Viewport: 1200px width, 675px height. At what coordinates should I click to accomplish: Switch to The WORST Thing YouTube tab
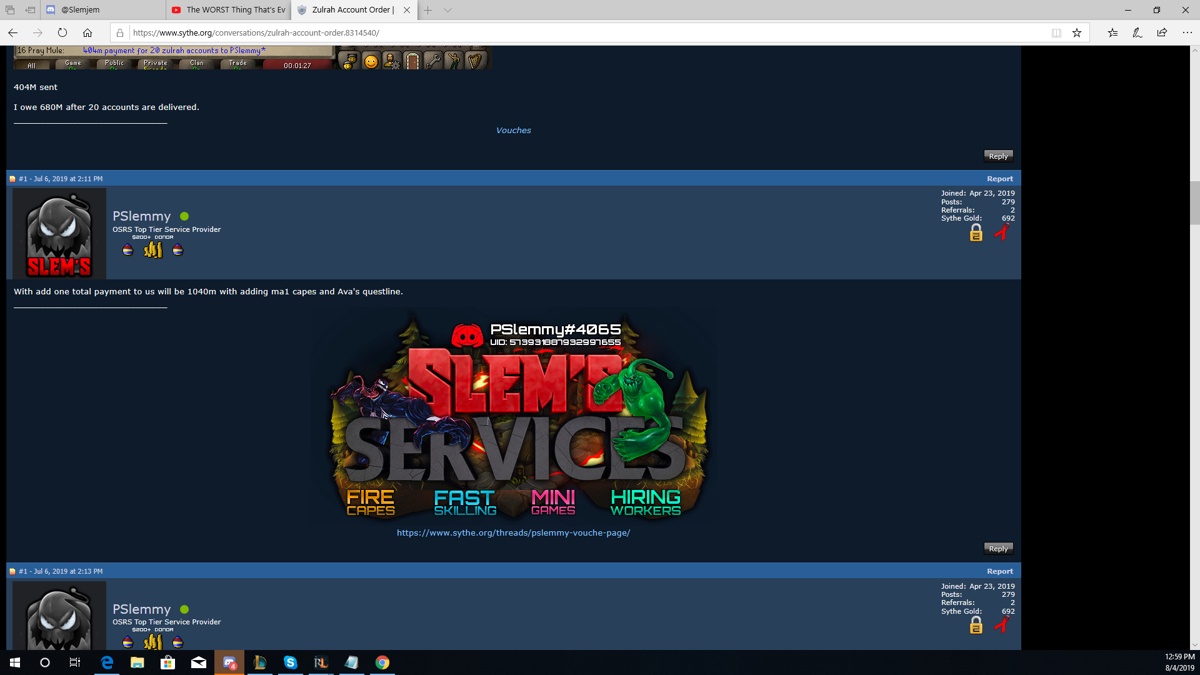point(228,10)
